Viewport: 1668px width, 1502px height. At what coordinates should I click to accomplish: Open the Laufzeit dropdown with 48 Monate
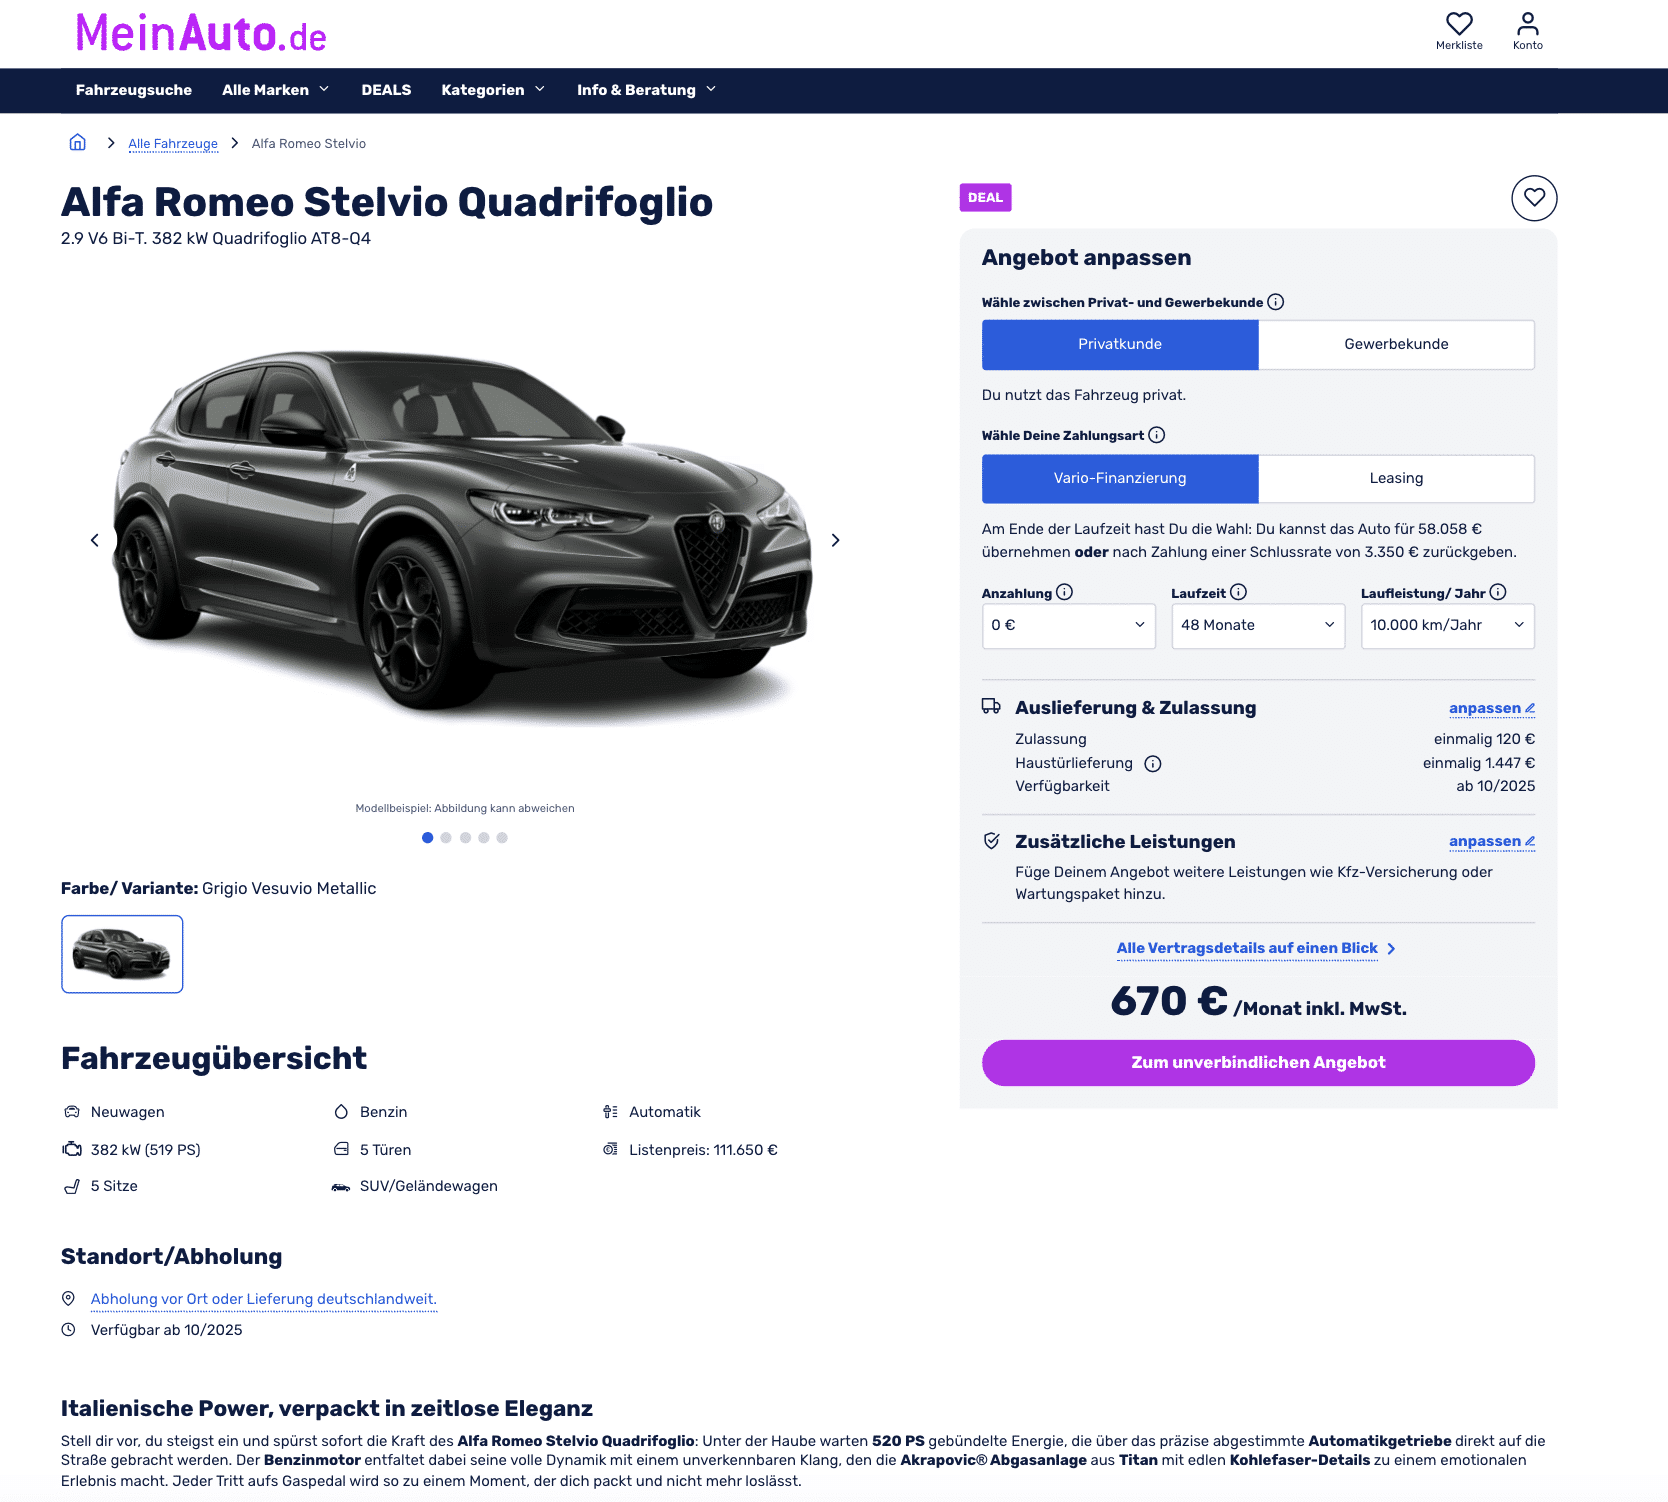click(x=1258, y=625)
